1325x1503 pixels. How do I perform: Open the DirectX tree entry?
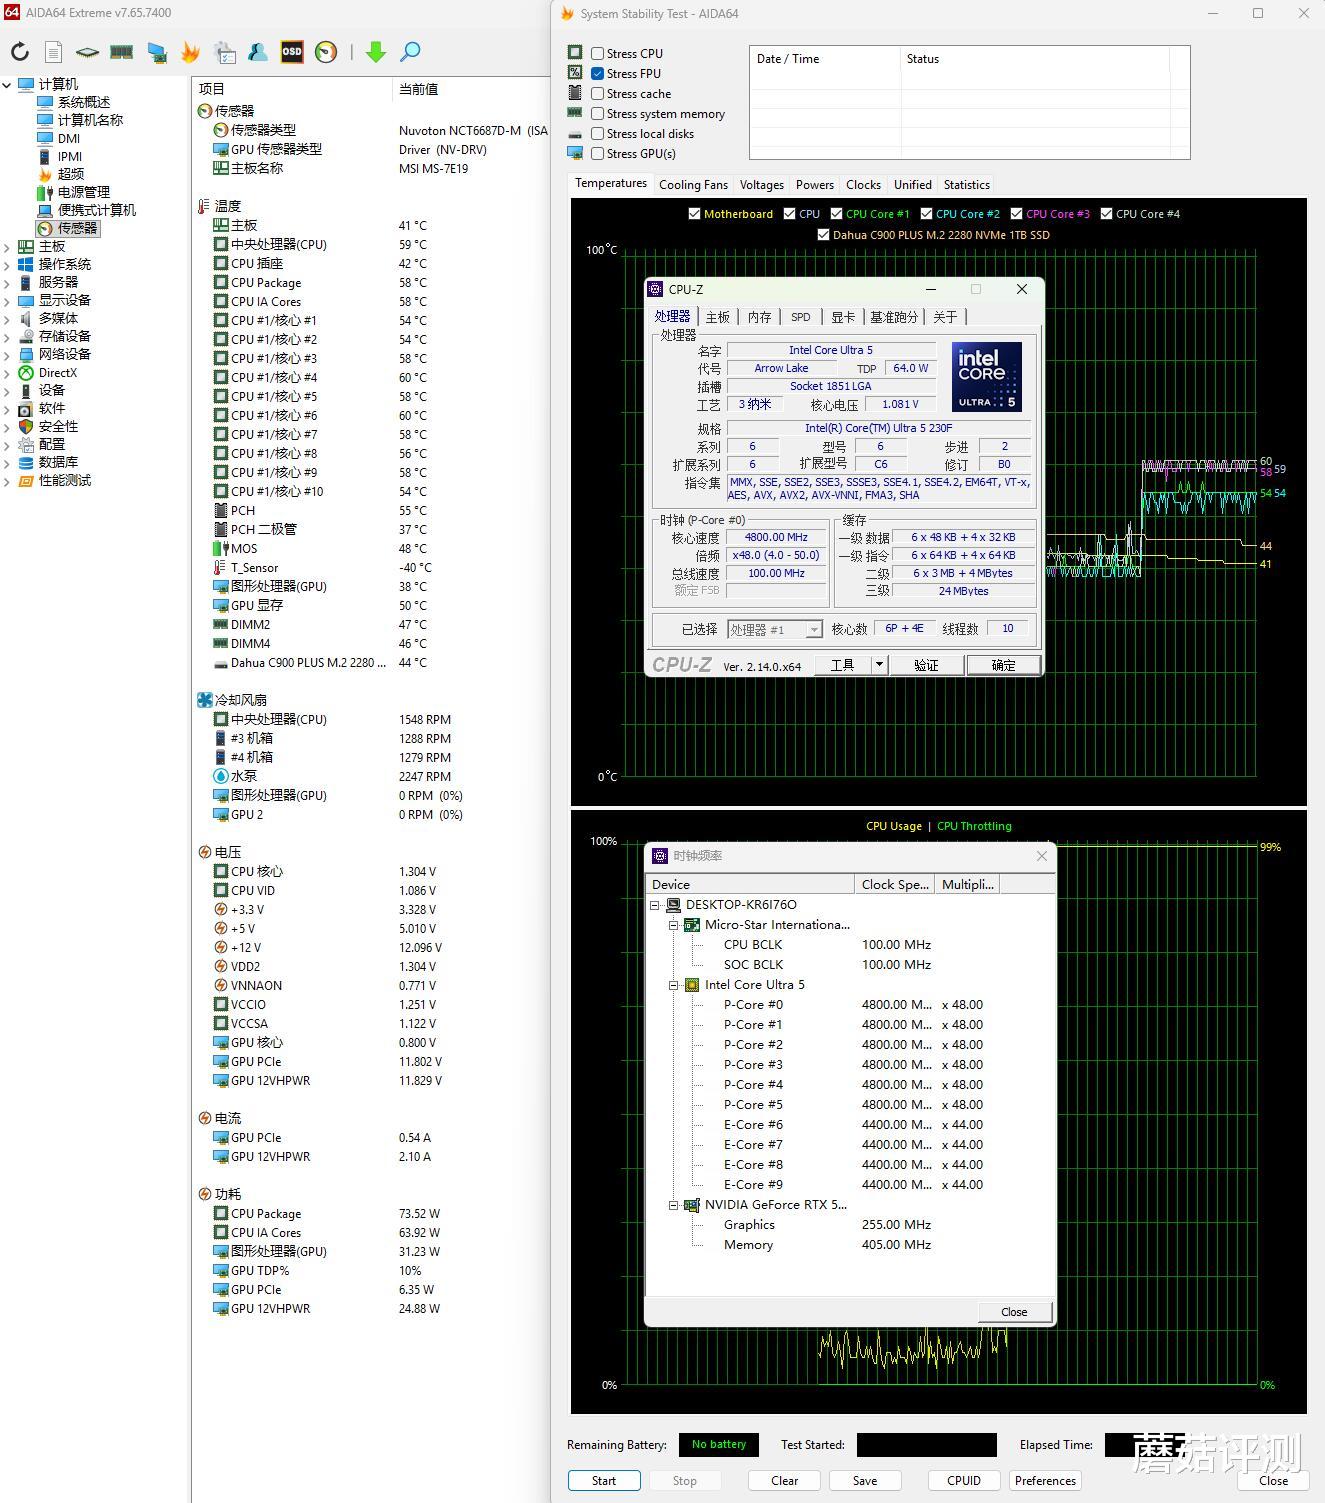[58, 372]
